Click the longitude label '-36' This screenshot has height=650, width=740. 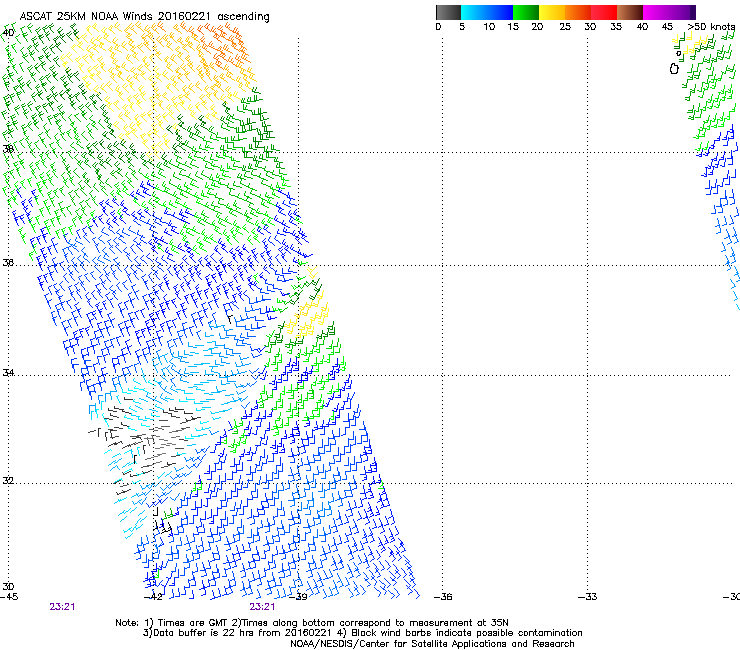click(x=443, y=597)
